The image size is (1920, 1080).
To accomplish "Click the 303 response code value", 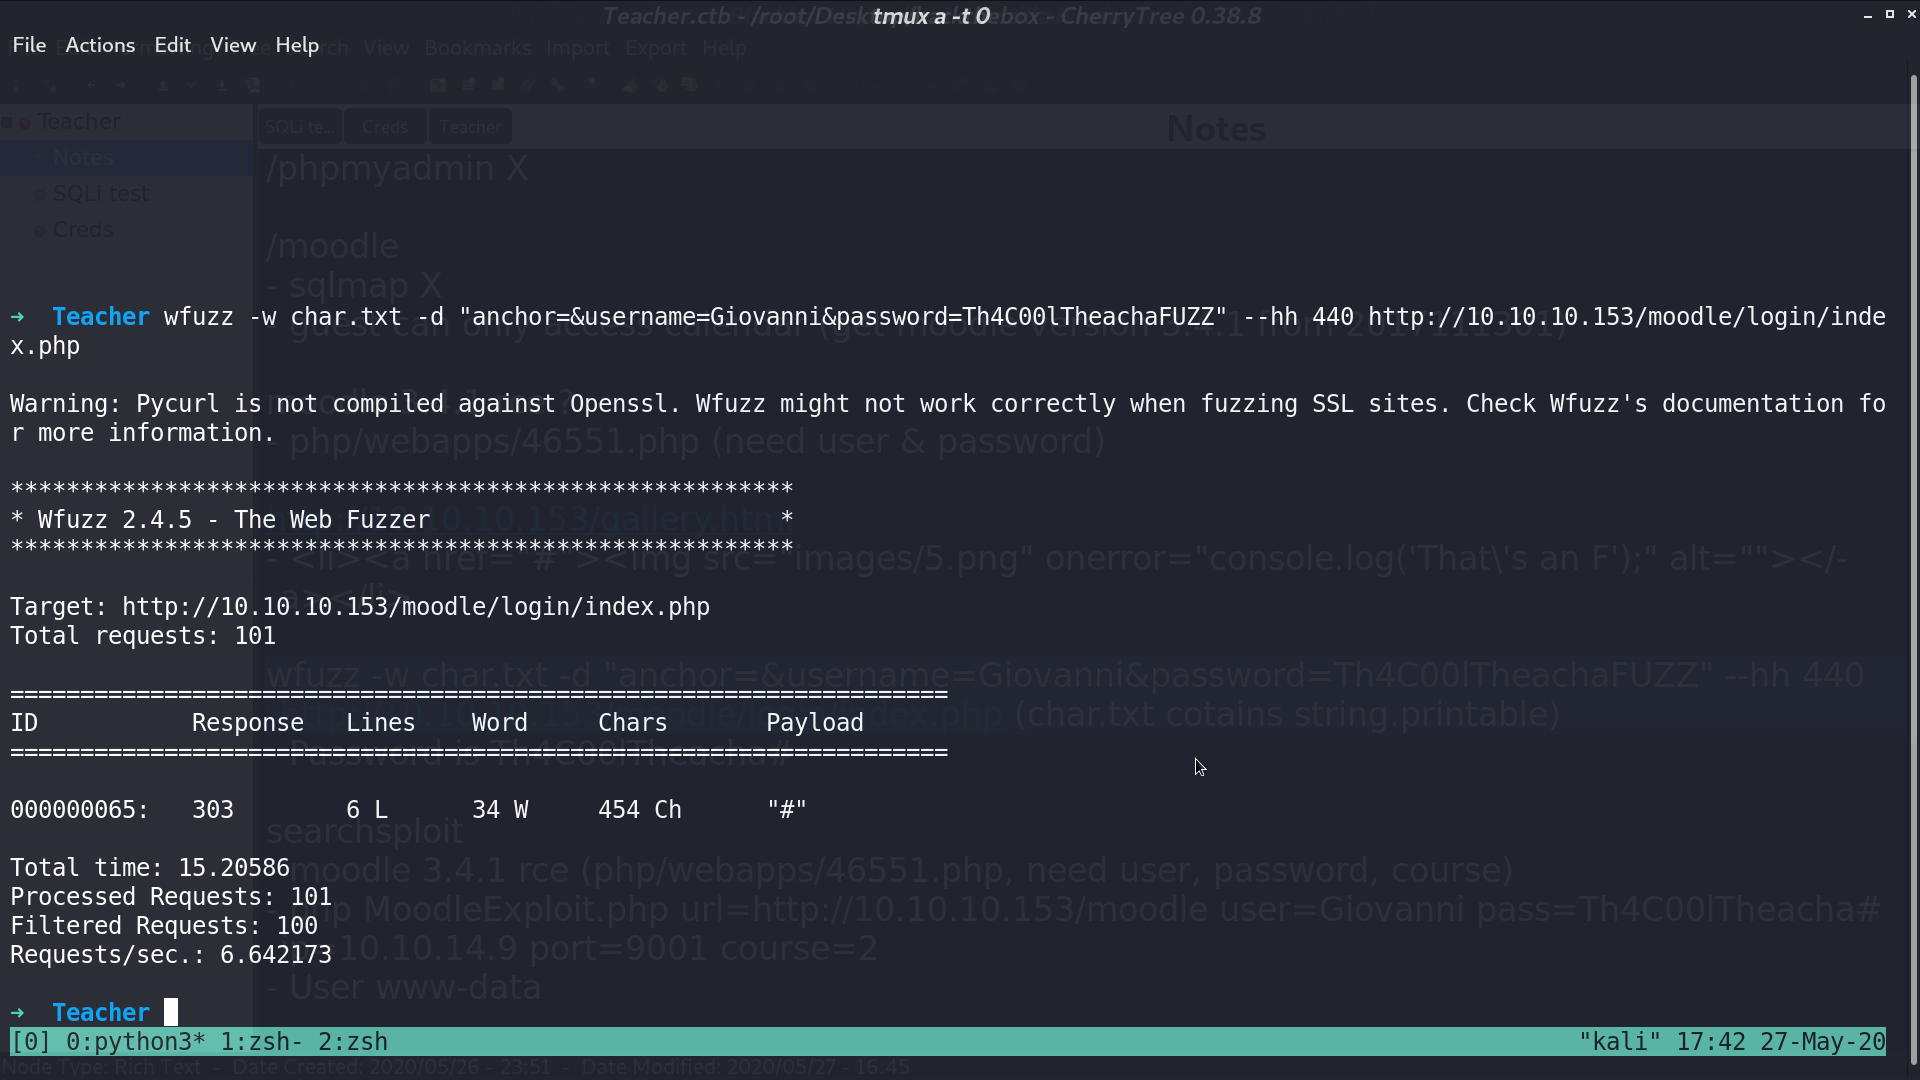I will 213,810.
